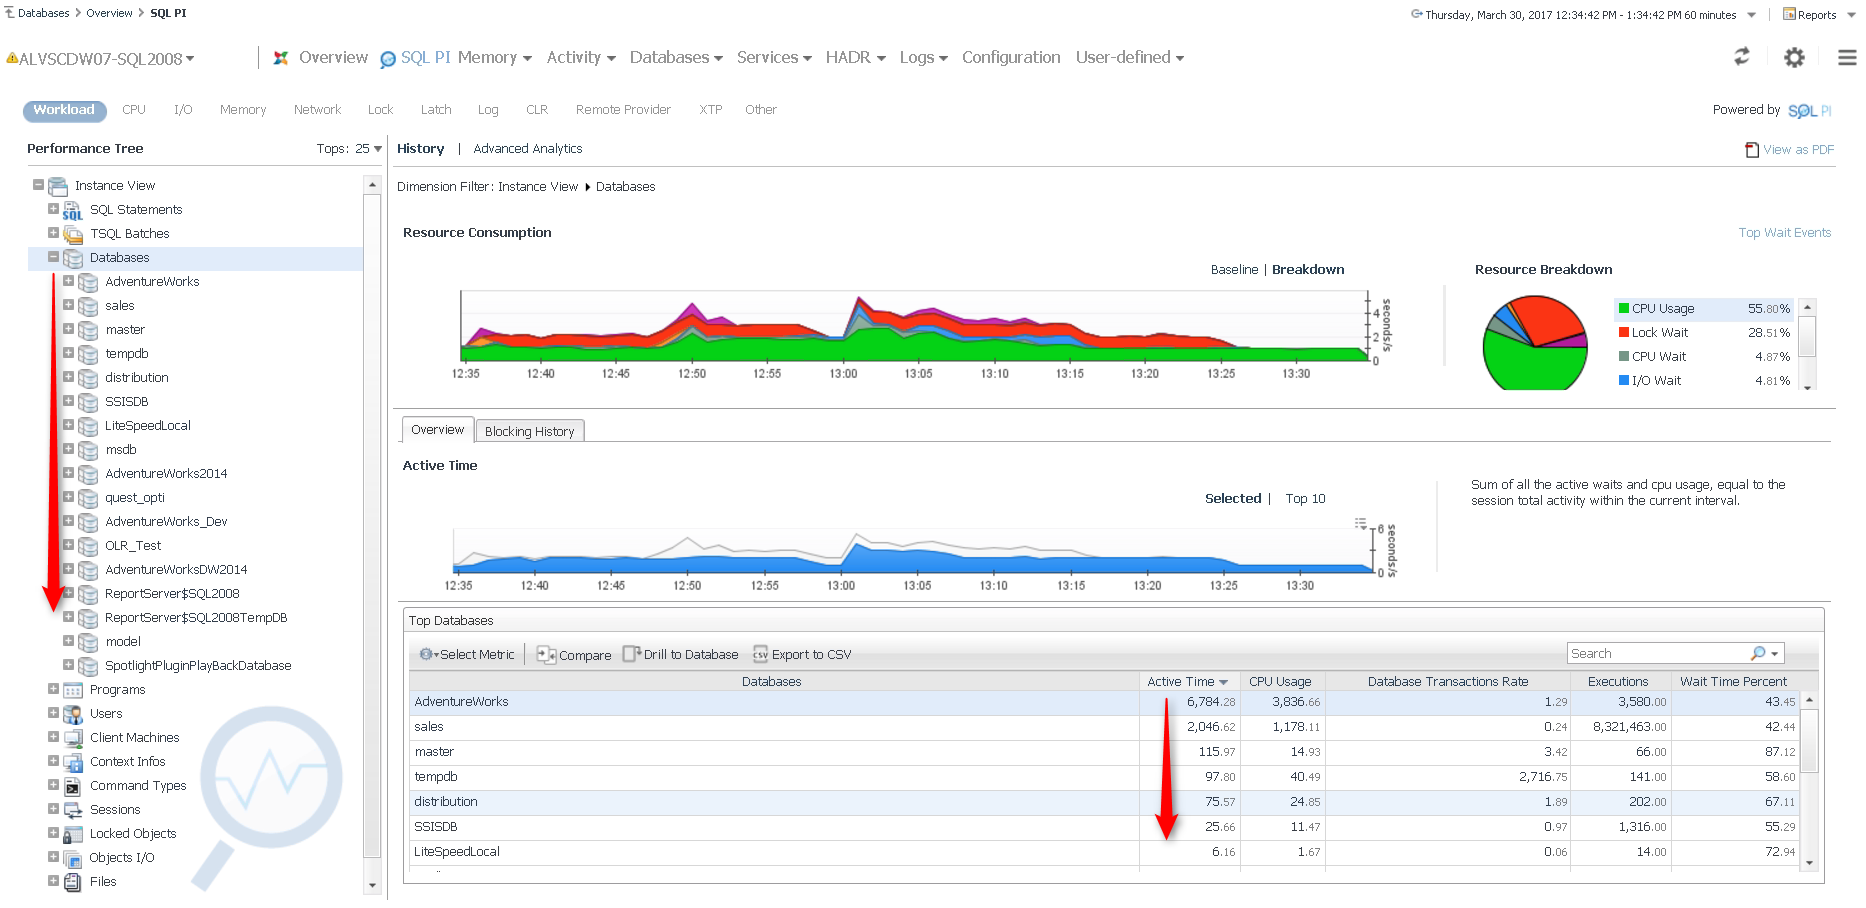Open the Top Wait Events link
Viewport: 1866px width, 908px height.
point(1784,233)
